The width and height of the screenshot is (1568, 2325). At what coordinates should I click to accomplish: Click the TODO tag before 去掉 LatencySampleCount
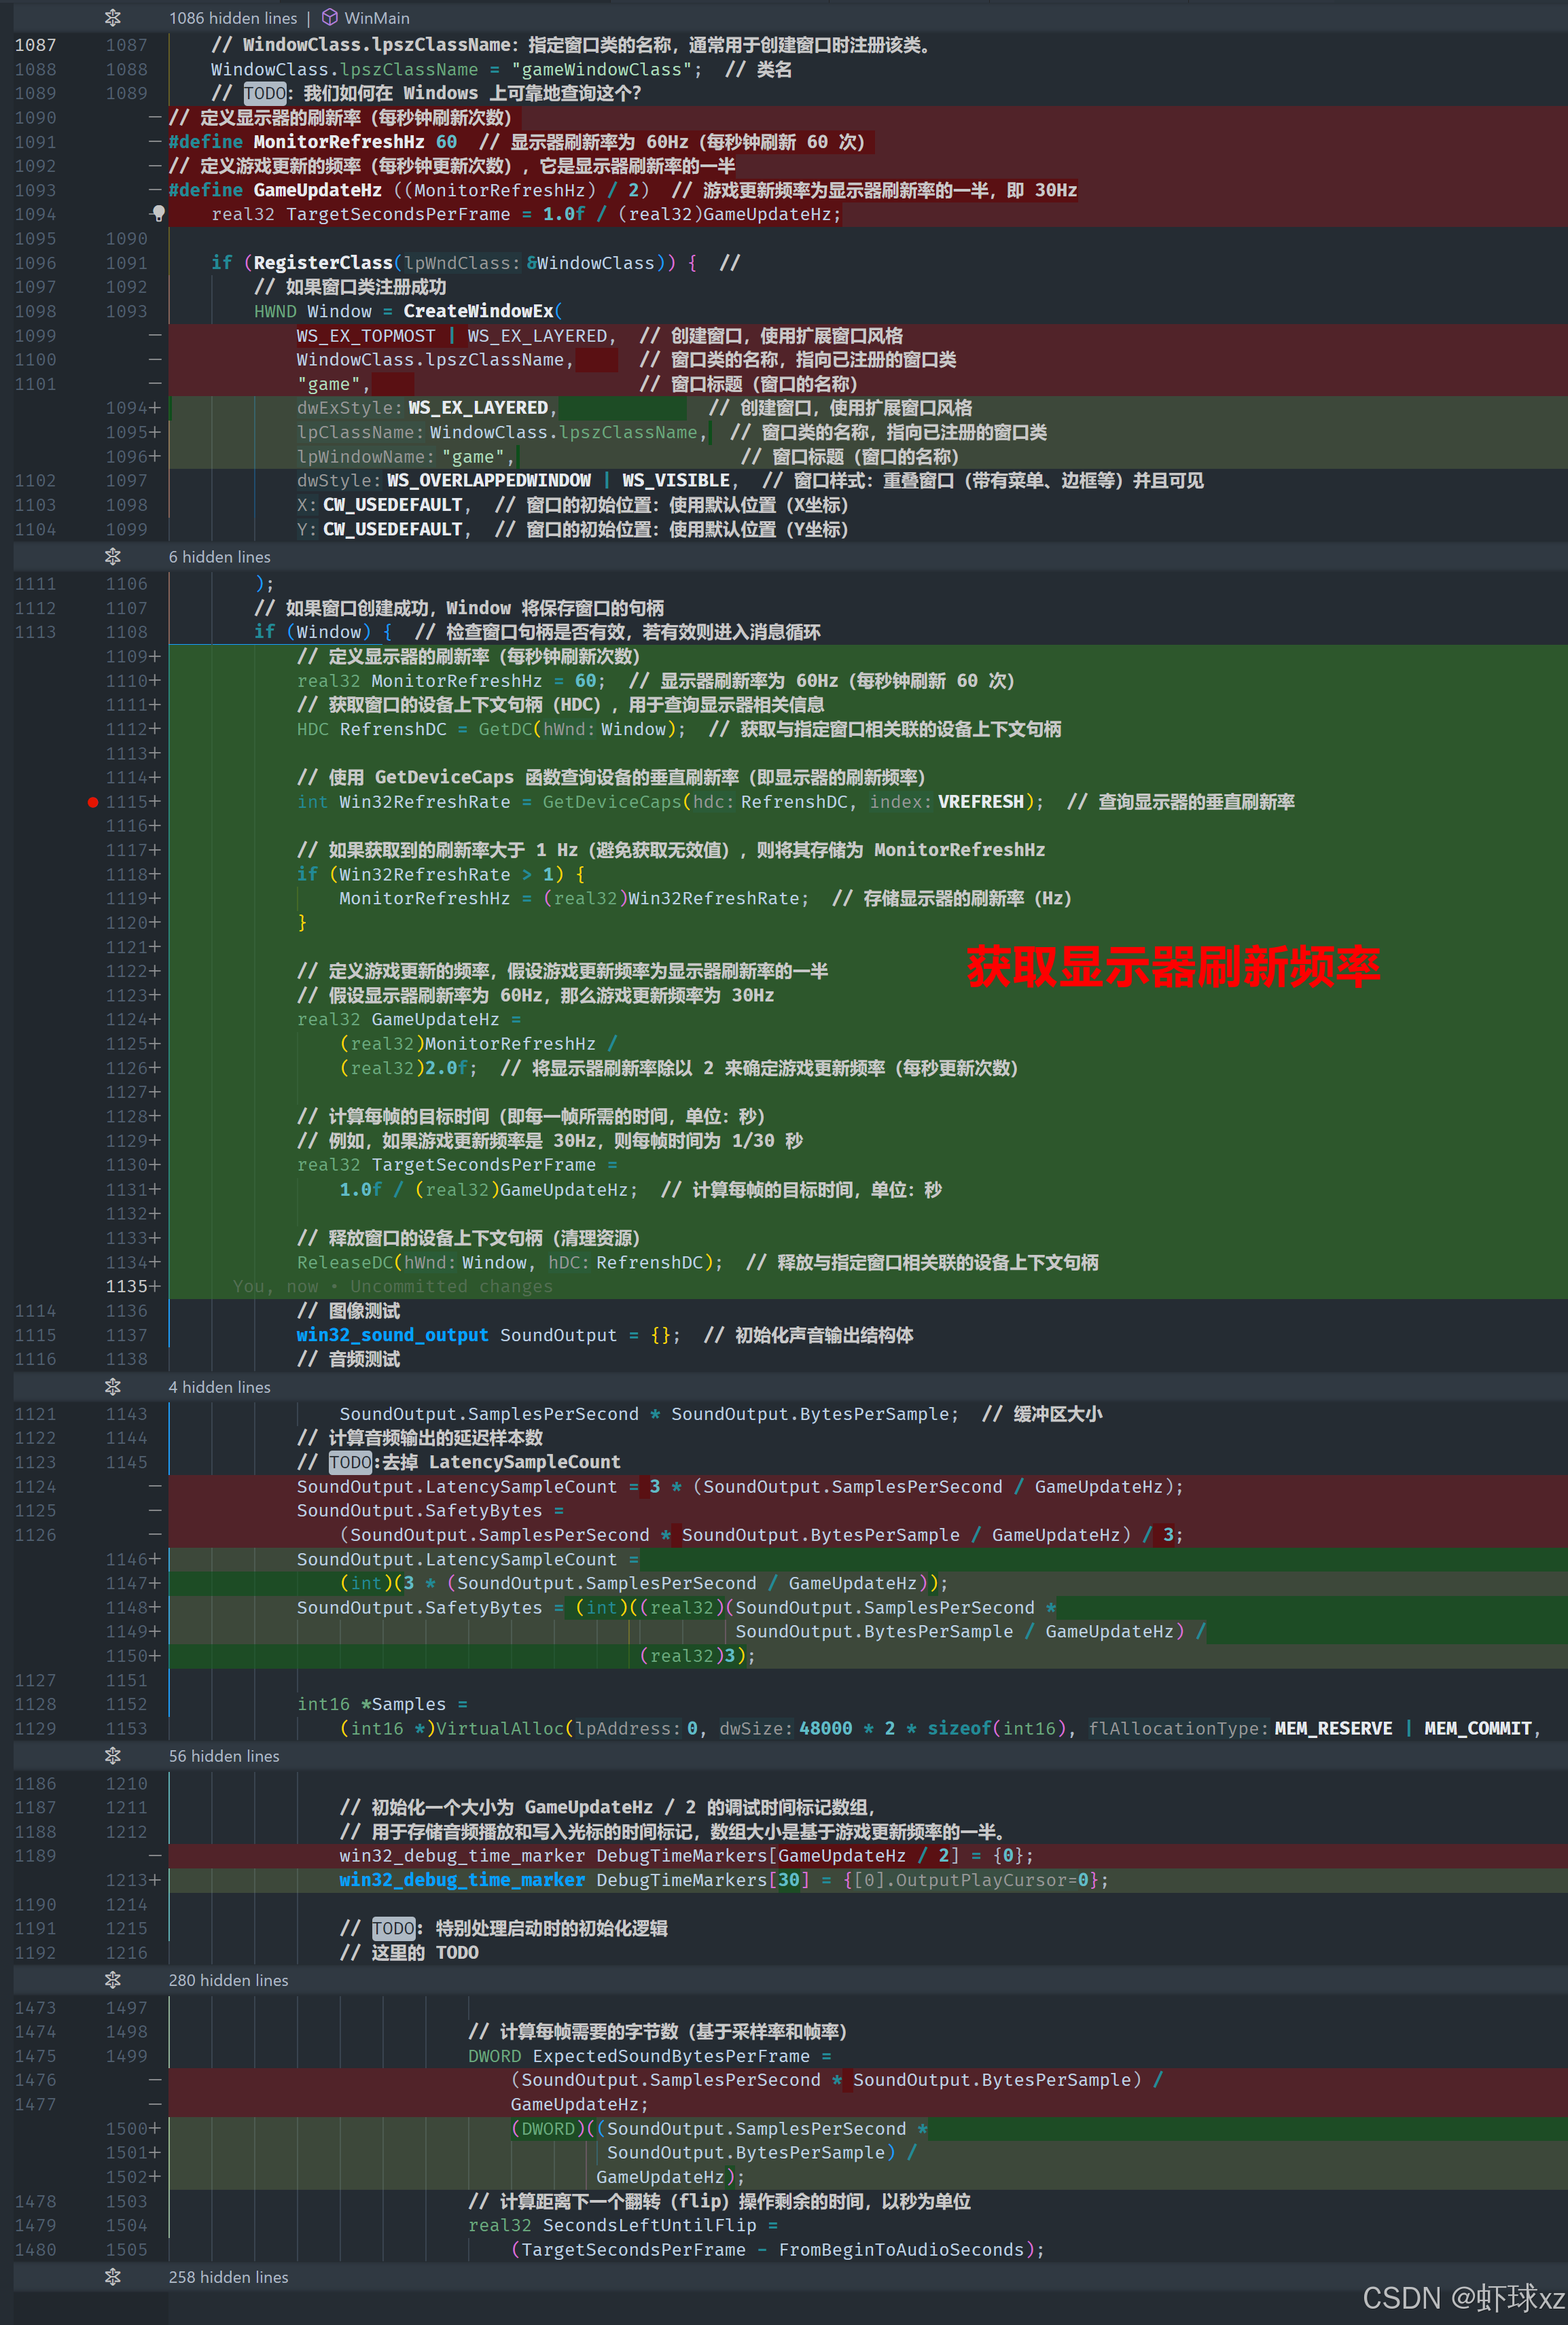point(350,1462)
